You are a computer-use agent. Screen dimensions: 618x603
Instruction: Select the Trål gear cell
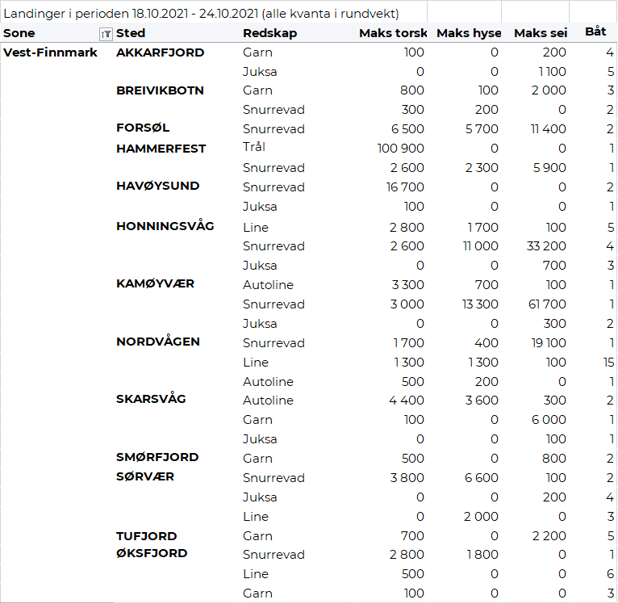pyautogui.click(x=254, y=148)
